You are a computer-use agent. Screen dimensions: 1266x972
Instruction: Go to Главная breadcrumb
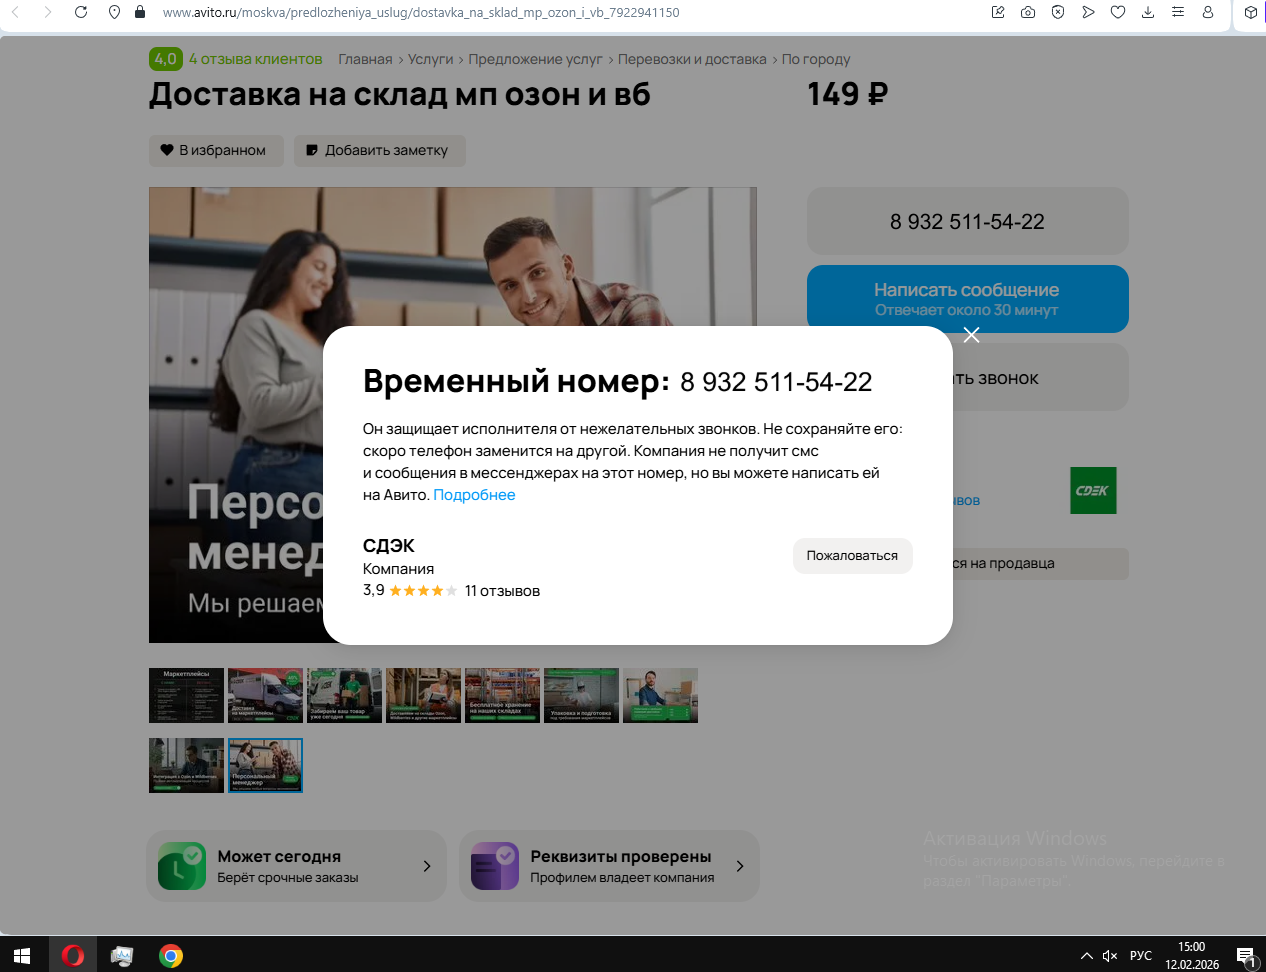point(365,59)
